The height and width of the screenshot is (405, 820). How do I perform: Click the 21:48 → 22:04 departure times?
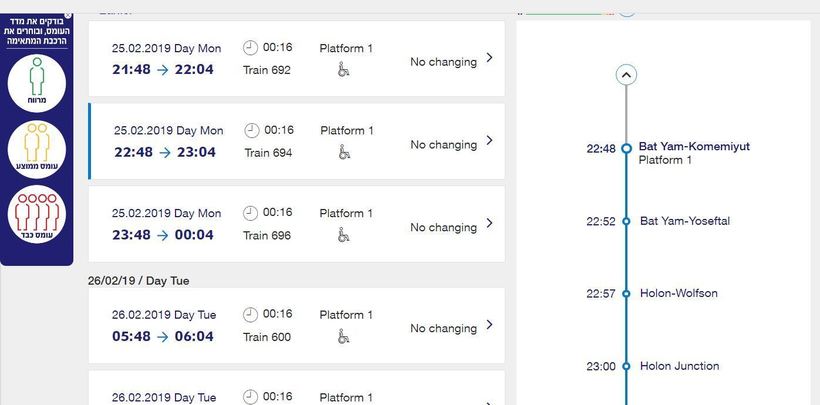point(163,69)
